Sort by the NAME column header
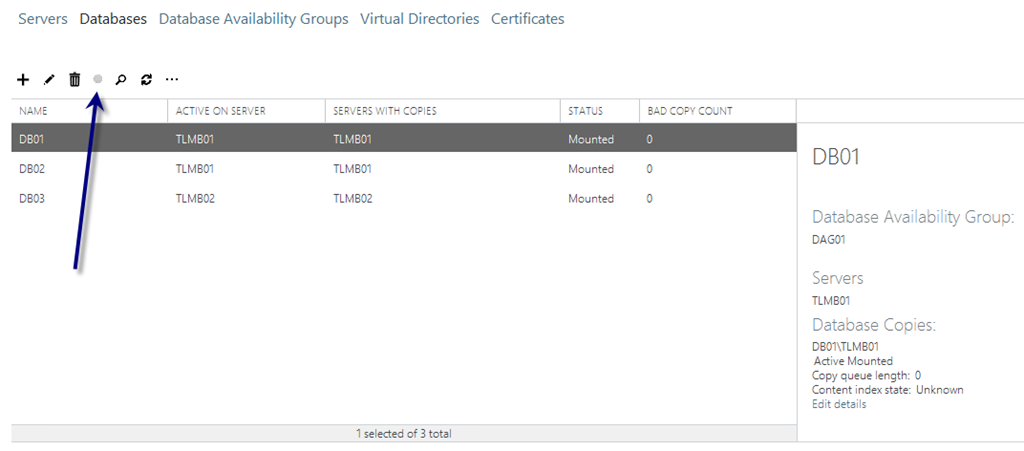This screenshot has width=1024, height=451. pos(90,111)
